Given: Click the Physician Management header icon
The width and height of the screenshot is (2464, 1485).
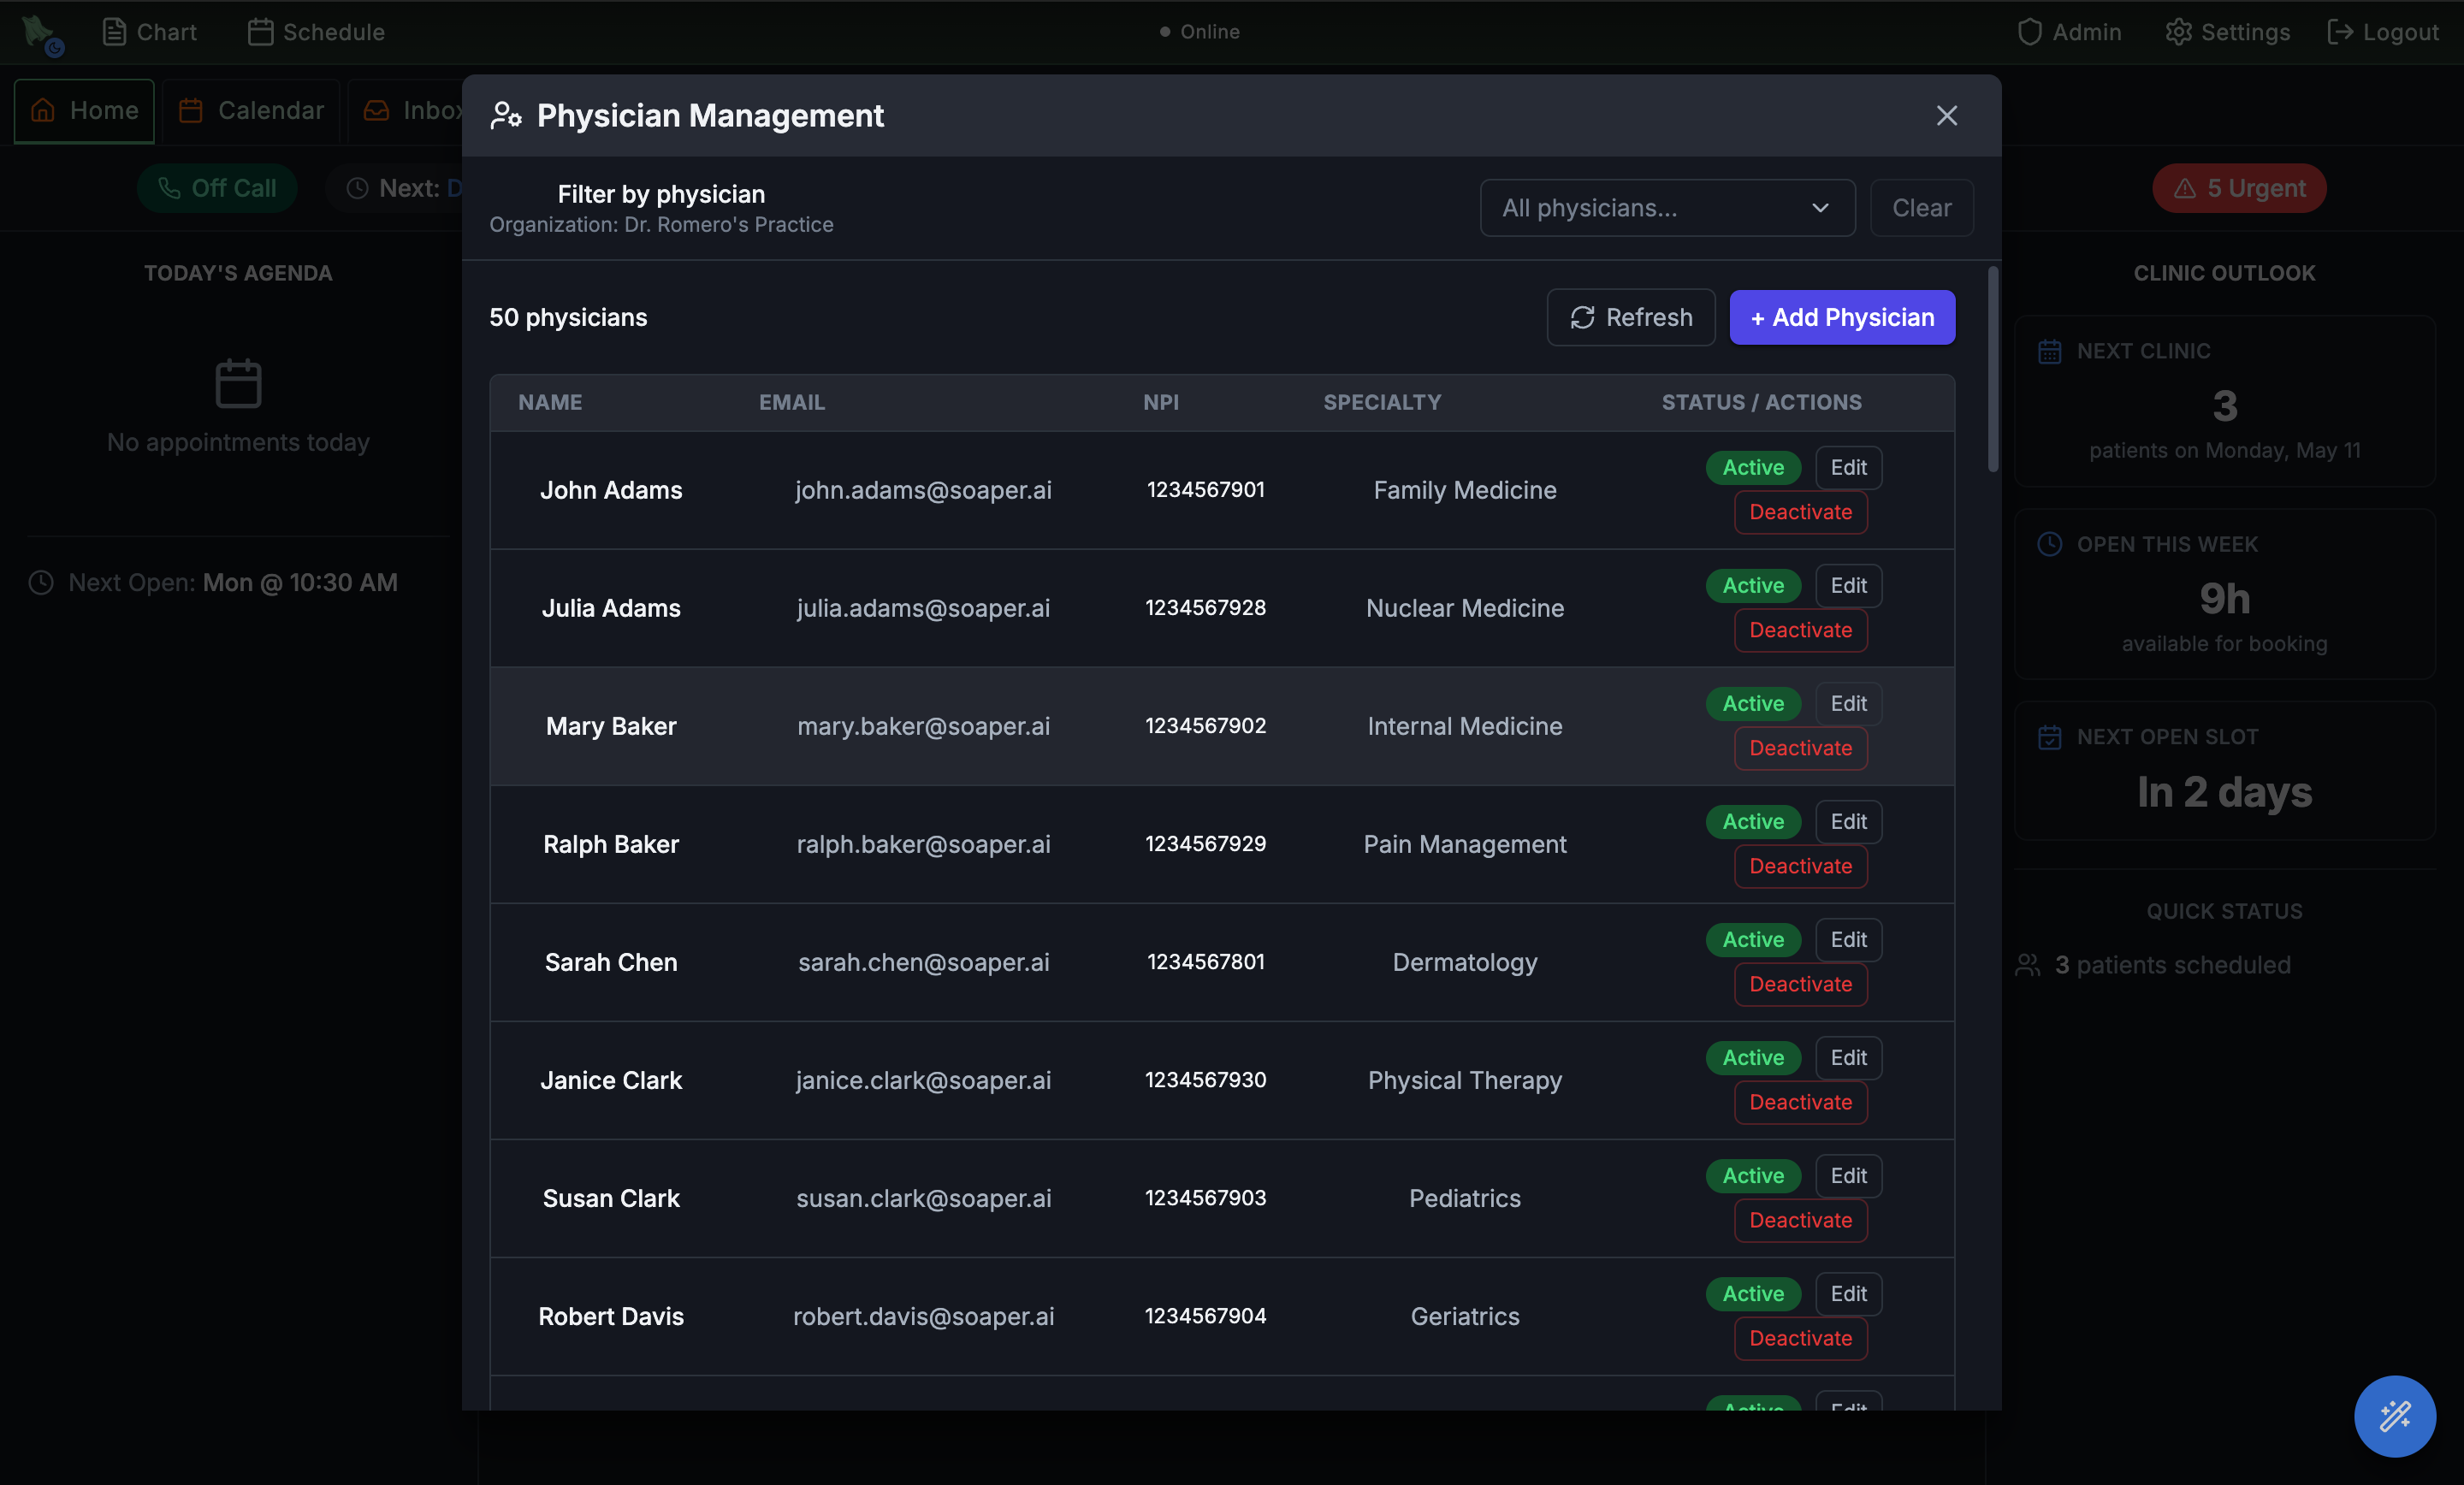Looking at the screenshot, I should [x=506, y=116].
